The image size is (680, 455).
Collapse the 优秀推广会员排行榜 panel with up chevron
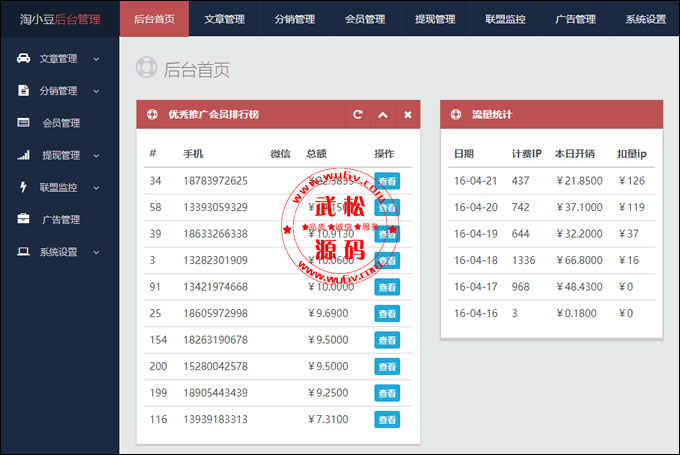(x=382, y=115)
